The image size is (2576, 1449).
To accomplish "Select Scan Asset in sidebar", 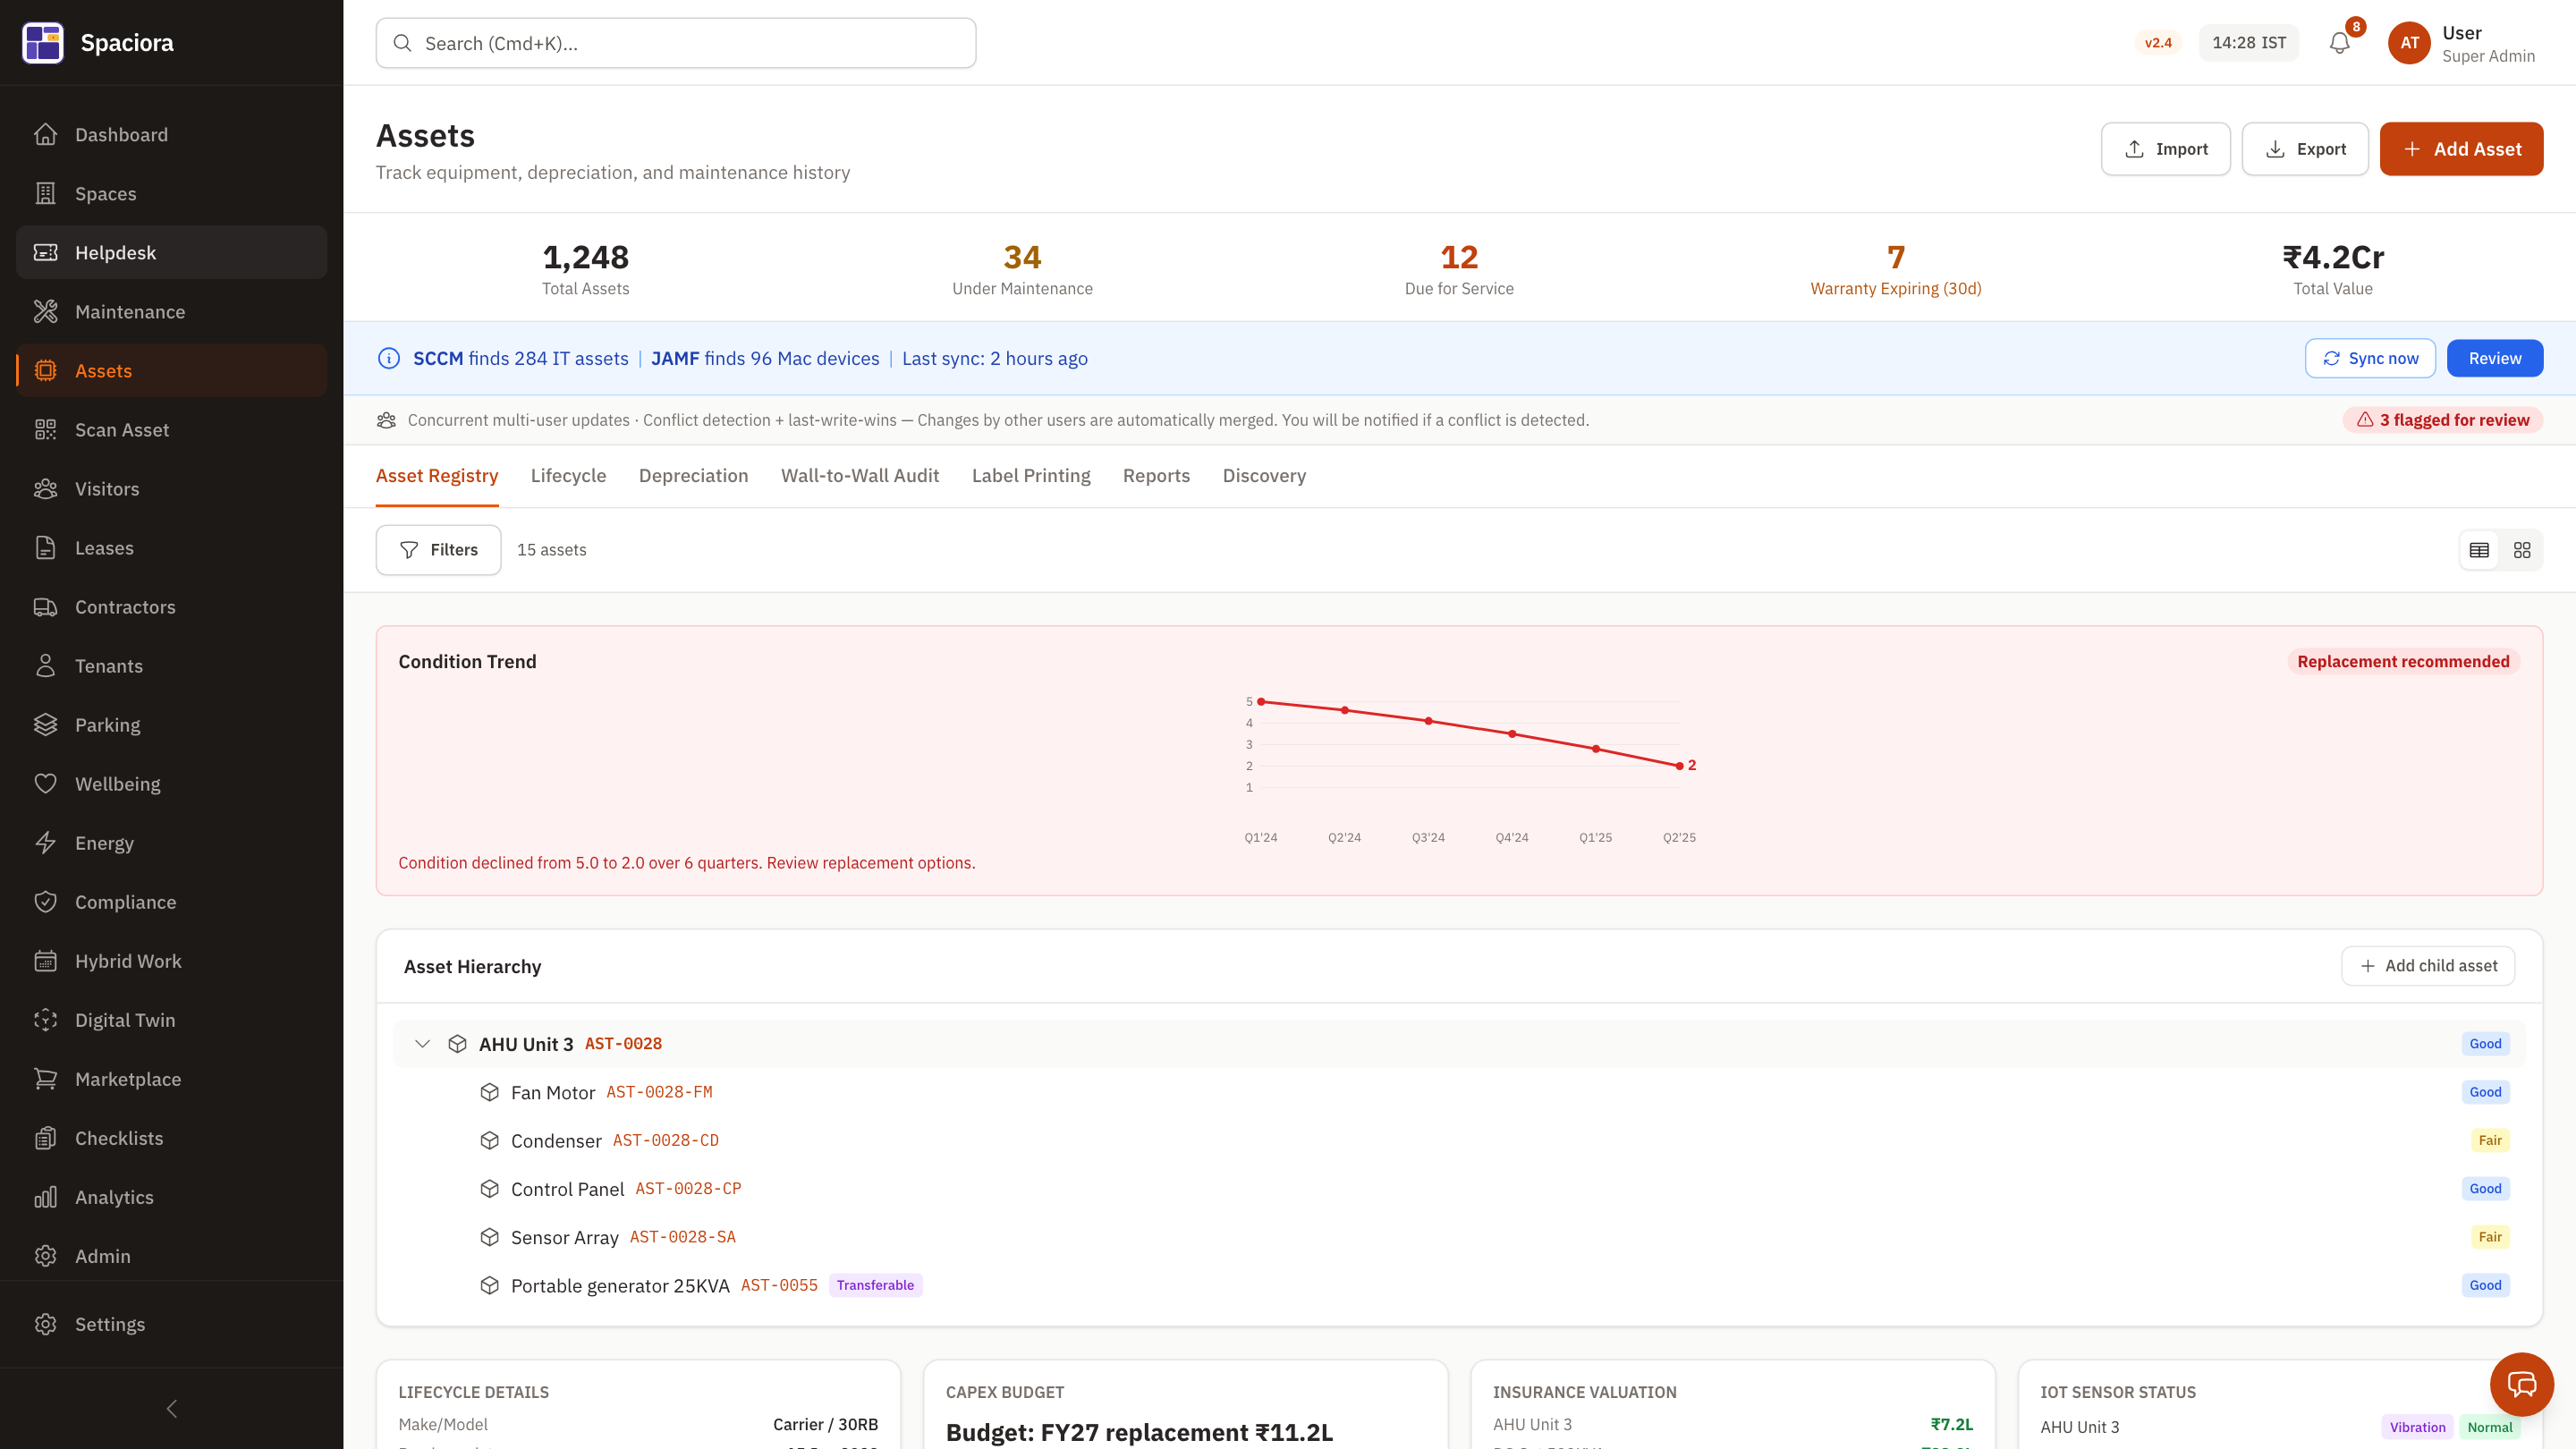I will pos(171,429).
